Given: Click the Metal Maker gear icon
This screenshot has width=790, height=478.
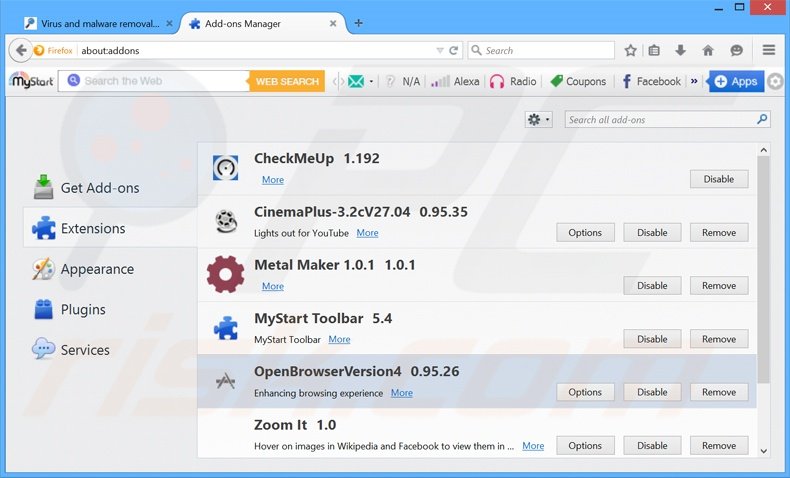Looking at the screenshot, I should point(225,275).
